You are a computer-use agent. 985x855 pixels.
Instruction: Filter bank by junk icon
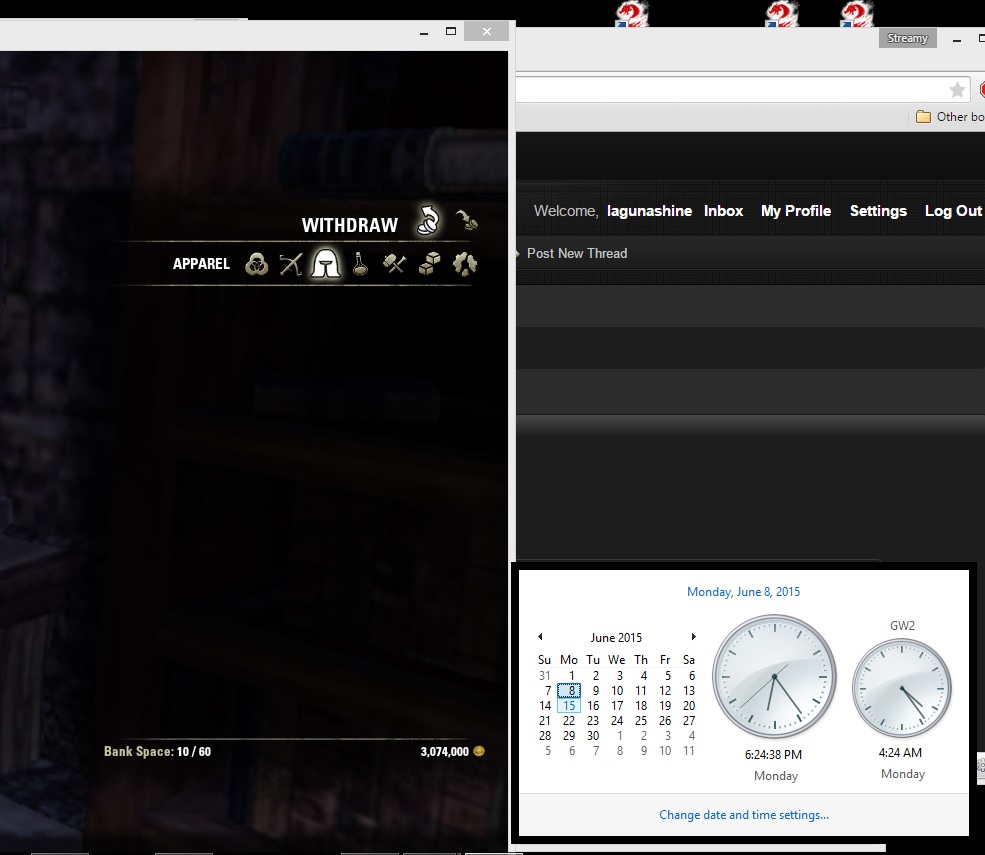[465, 264]
